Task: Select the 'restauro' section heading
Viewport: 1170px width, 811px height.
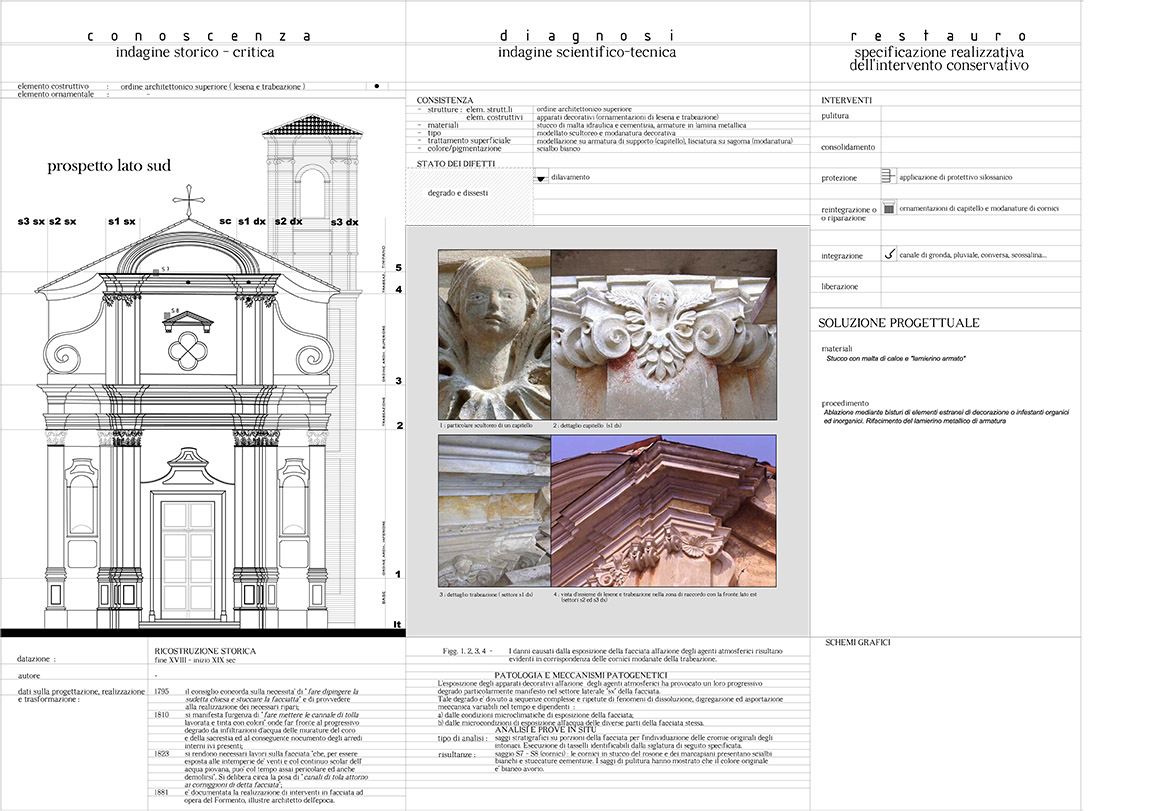Action: pyautogui.click(x=939, y=36)
